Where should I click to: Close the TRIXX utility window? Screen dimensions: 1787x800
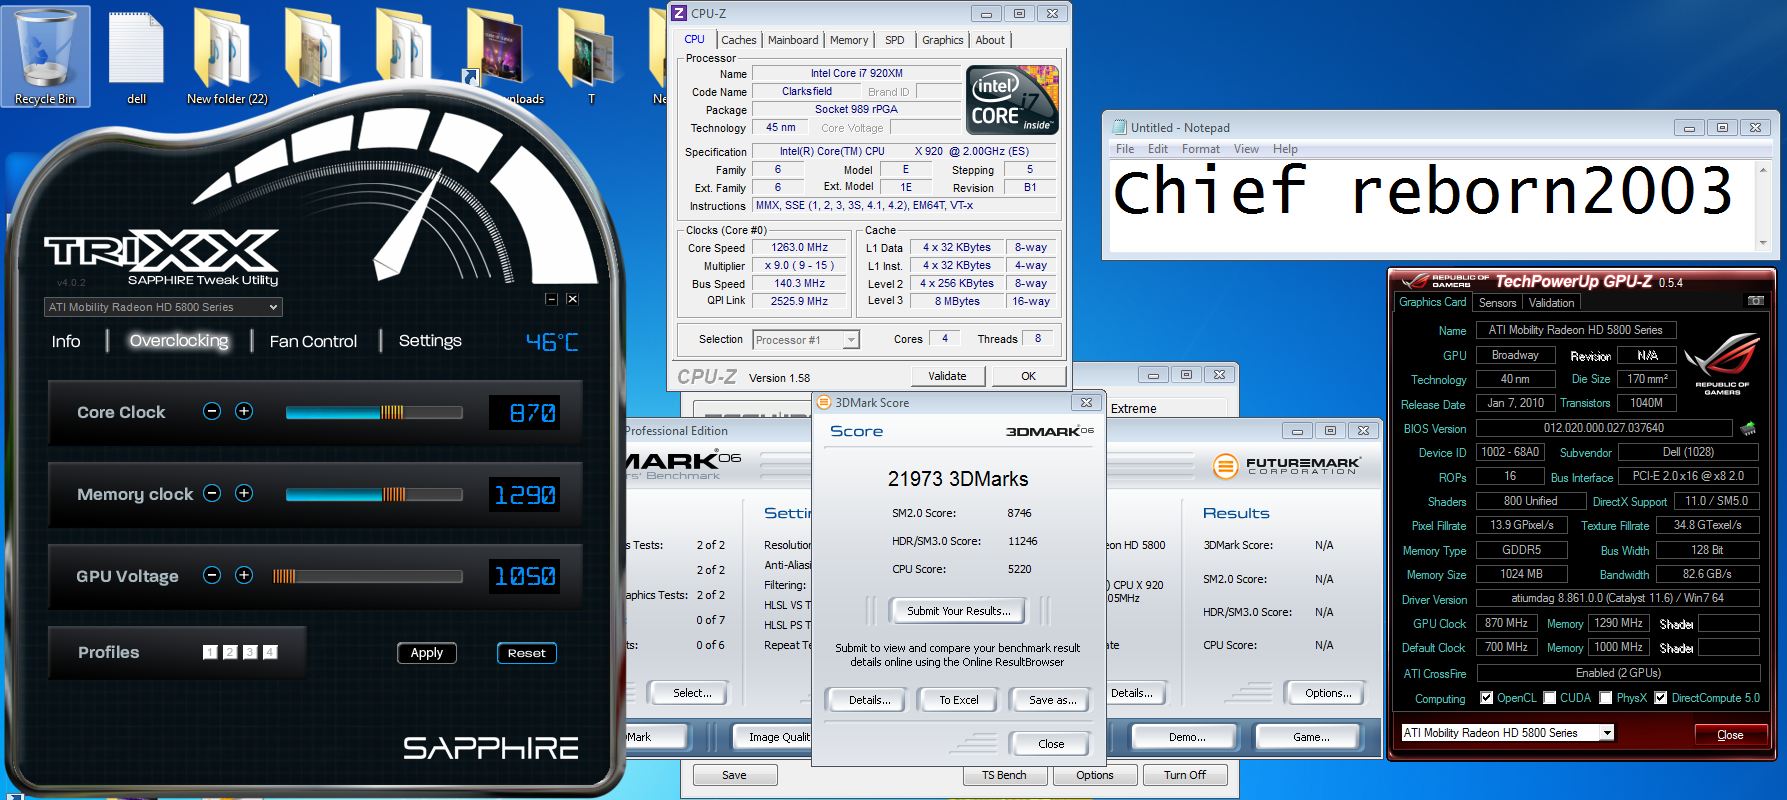click(x=572, y=299)
